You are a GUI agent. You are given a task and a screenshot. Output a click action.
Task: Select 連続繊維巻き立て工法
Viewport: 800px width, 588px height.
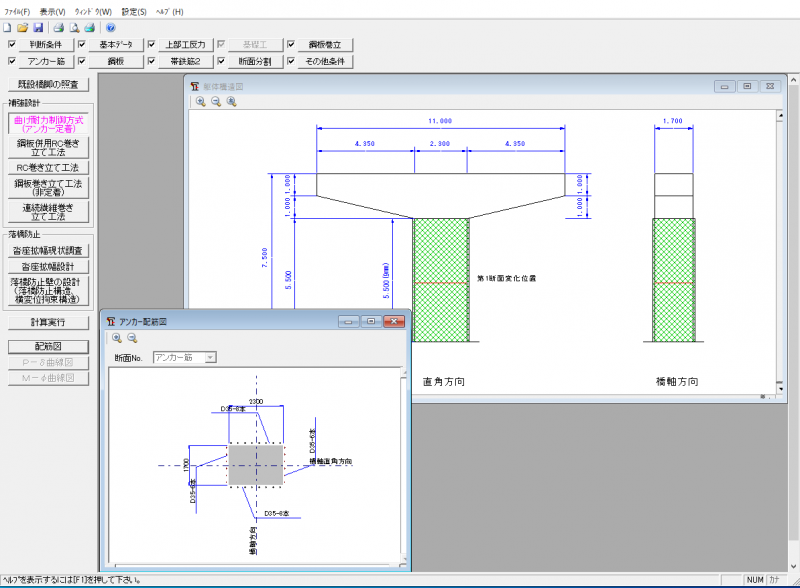click(x=48, y=211)
